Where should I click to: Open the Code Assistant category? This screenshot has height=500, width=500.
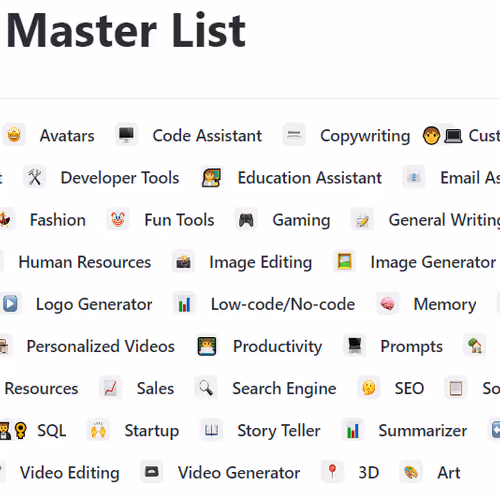click(207, 136)
